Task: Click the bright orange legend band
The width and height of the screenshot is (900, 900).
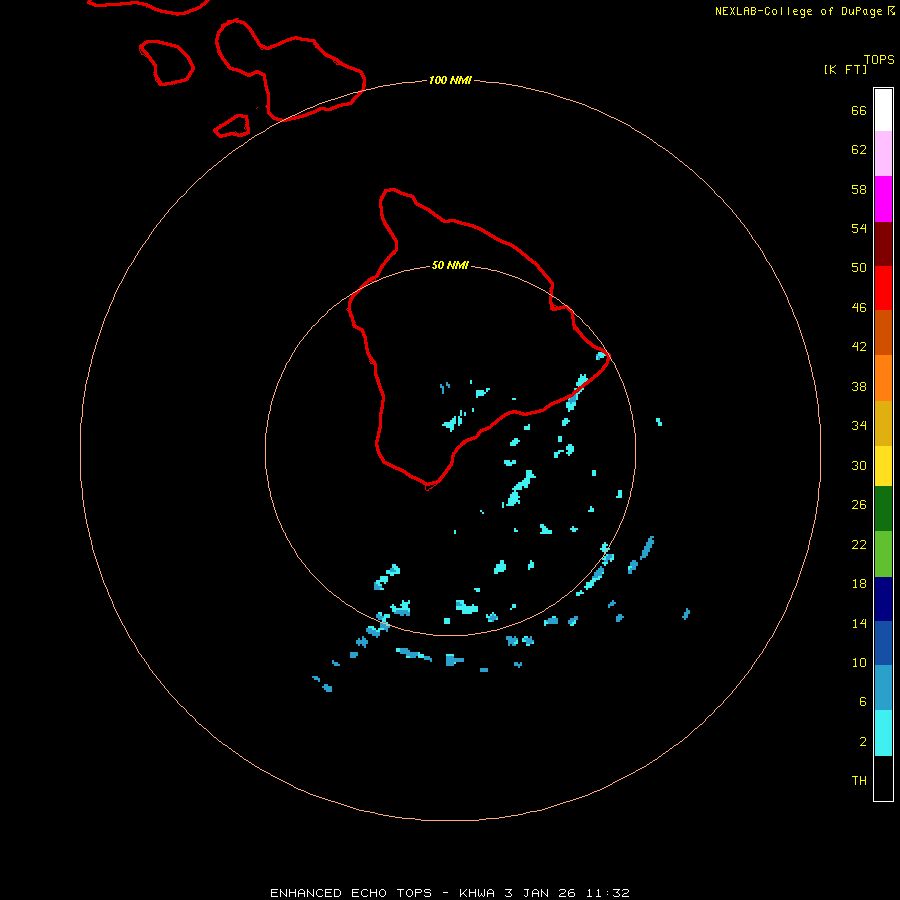Action: click(x=883, y=378)
